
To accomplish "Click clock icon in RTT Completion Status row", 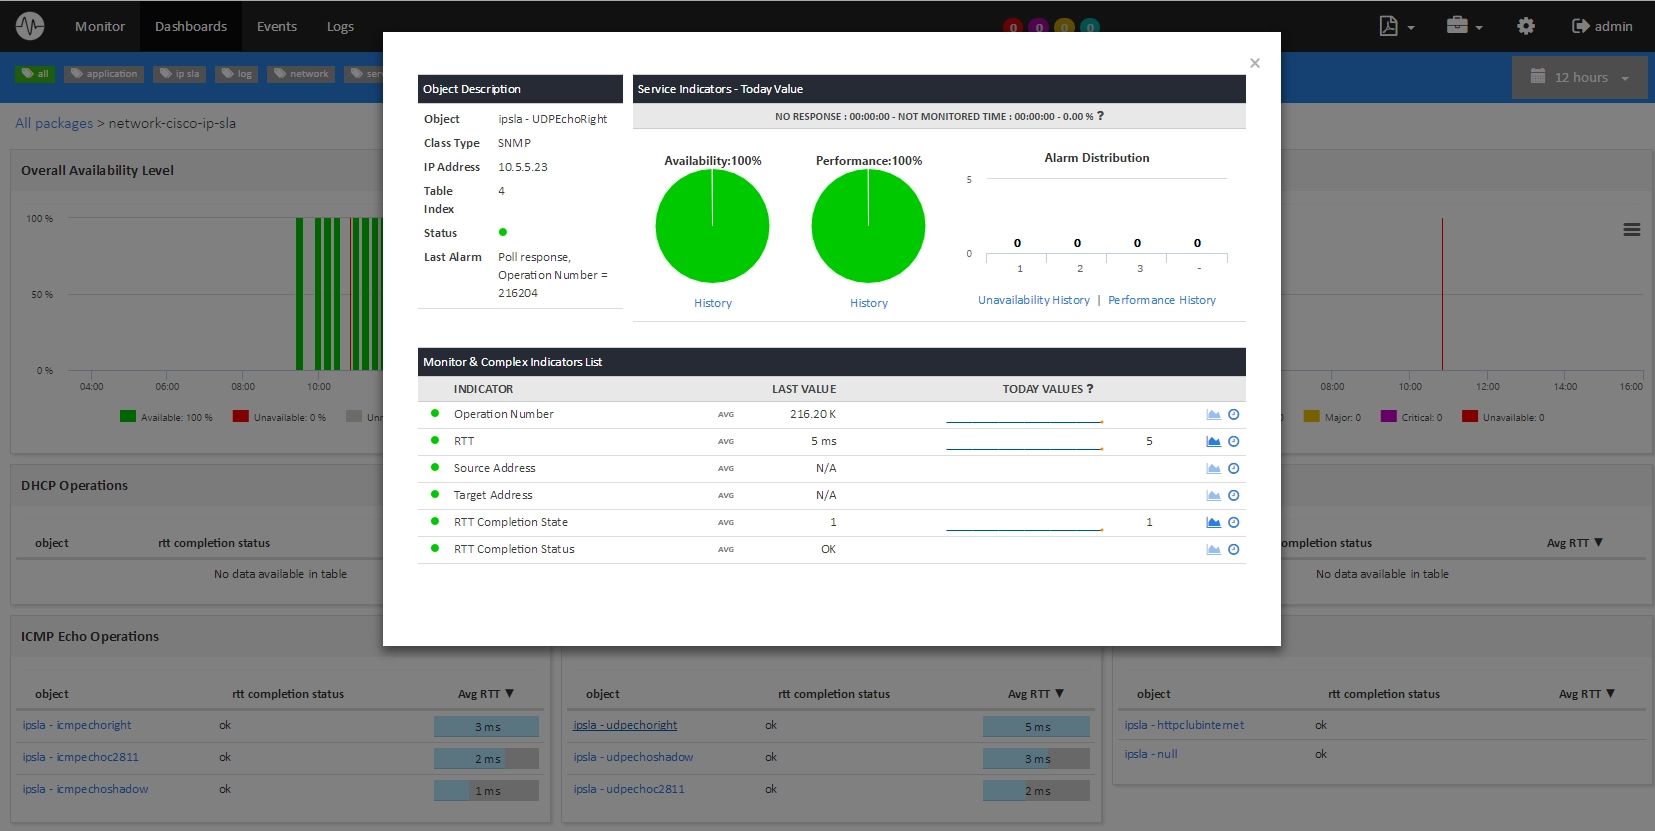I will coord(1234,549).
